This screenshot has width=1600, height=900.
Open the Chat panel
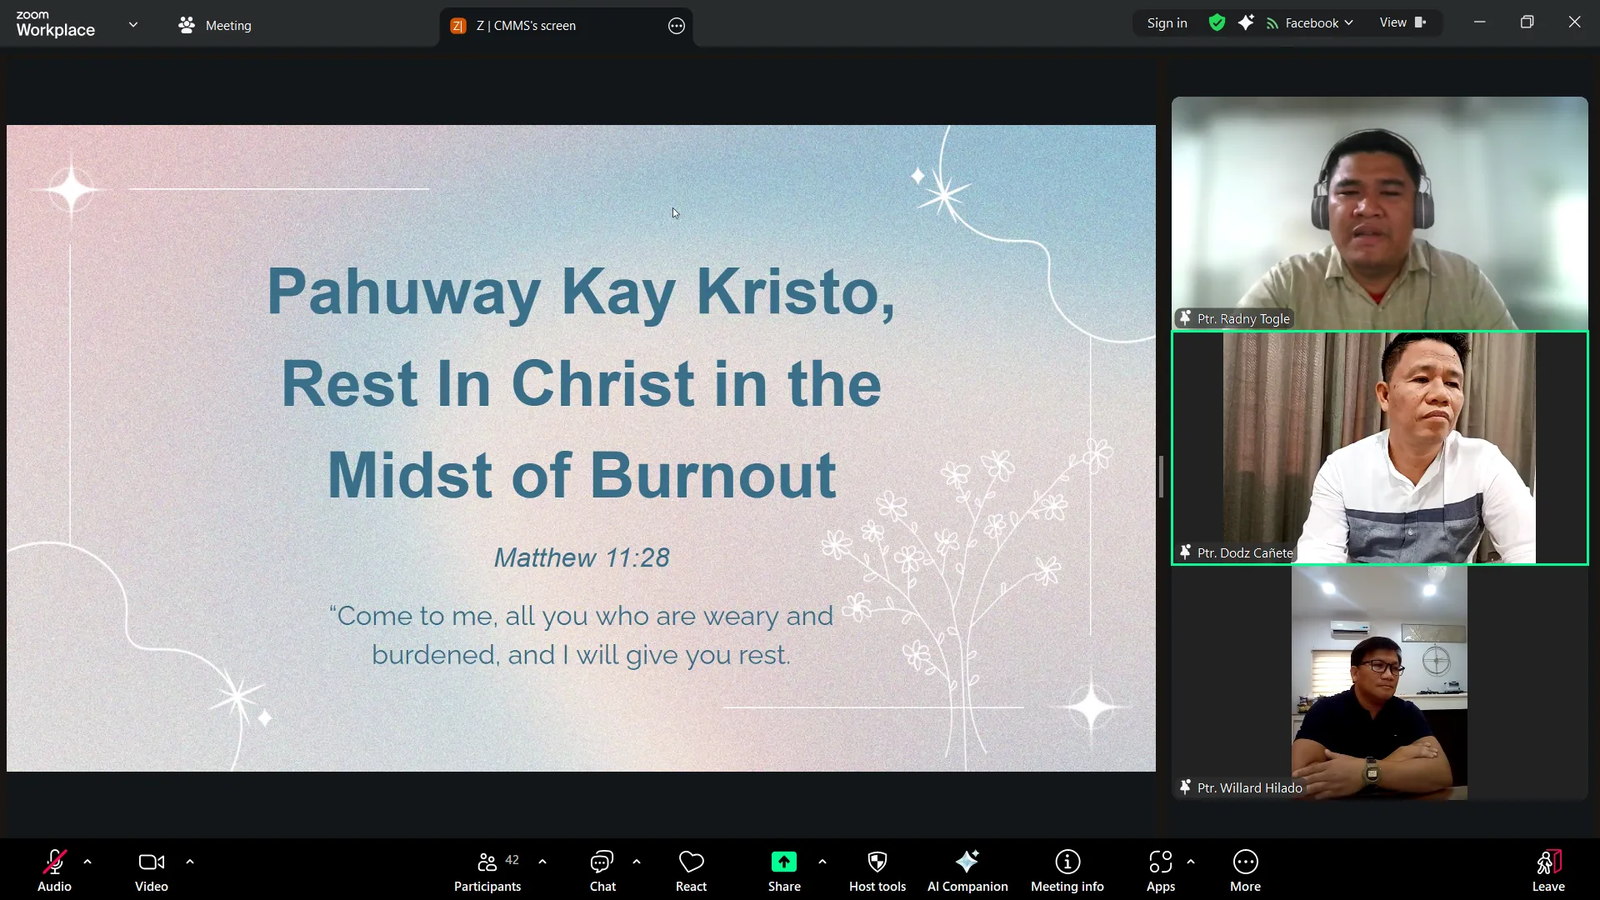coord(602,870)
